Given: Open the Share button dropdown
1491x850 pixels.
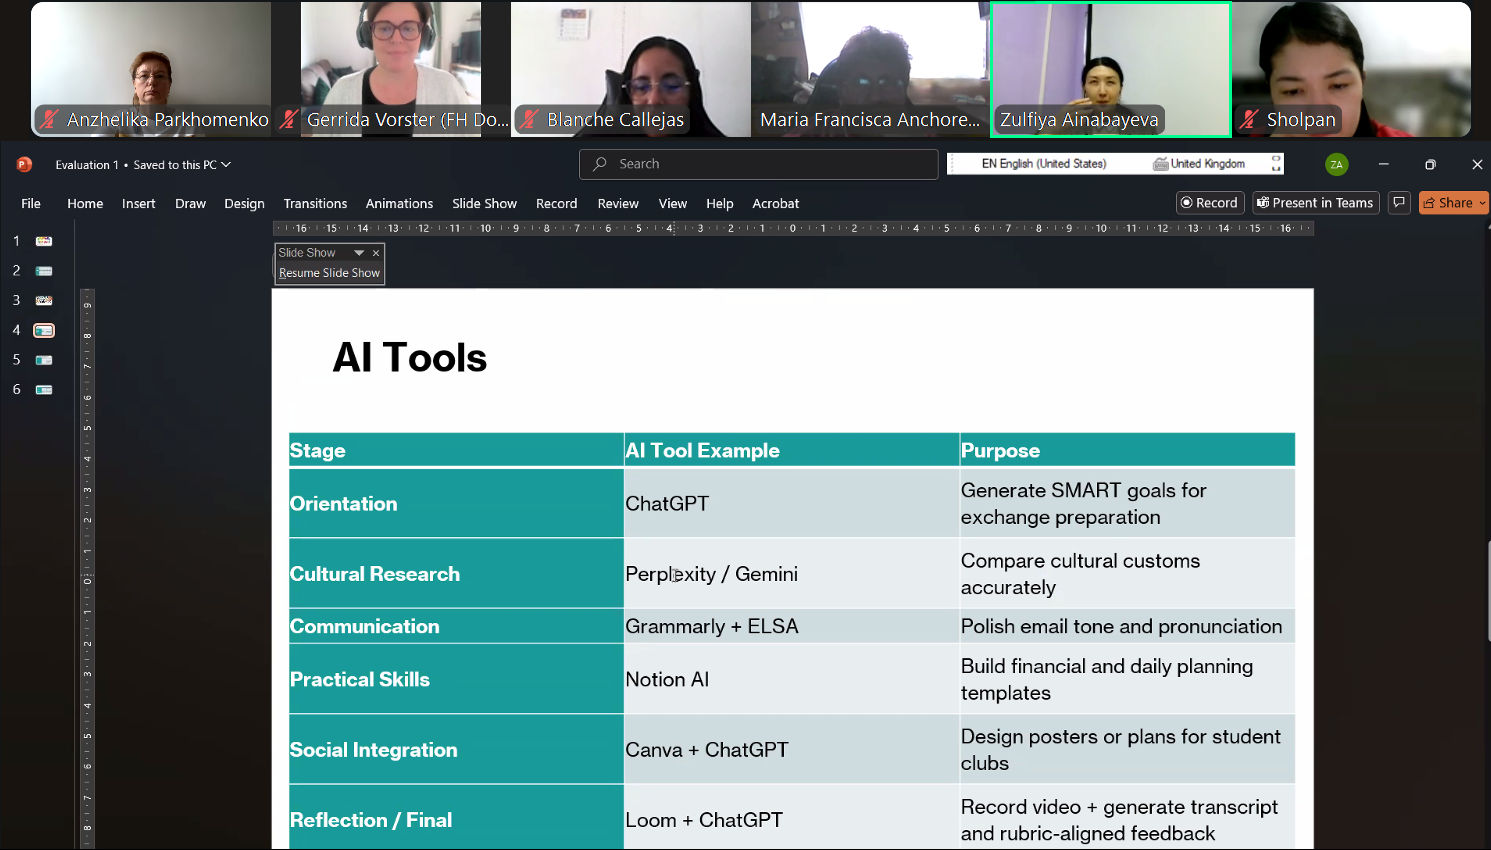Looking at the screenshot, I should (1482, 203).
